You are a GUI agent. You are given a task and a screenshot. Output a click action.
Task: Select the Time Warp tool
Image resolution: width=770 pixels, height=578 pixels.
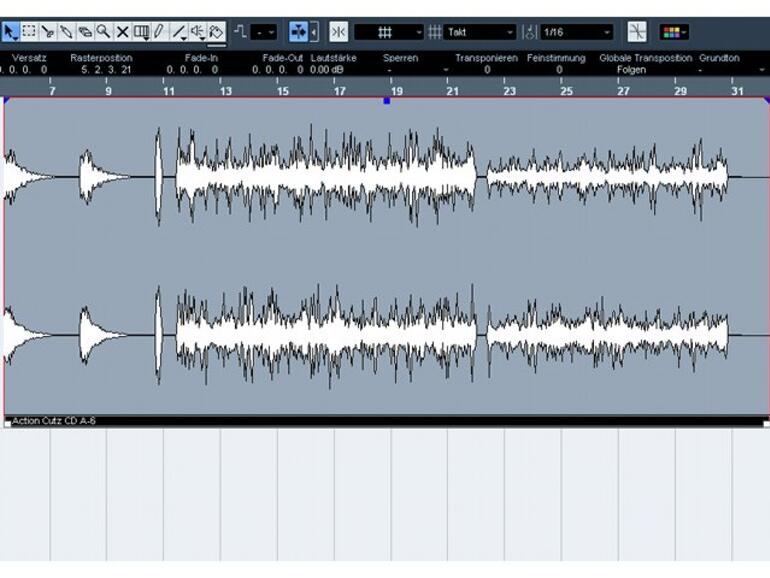tap(141, 32)
